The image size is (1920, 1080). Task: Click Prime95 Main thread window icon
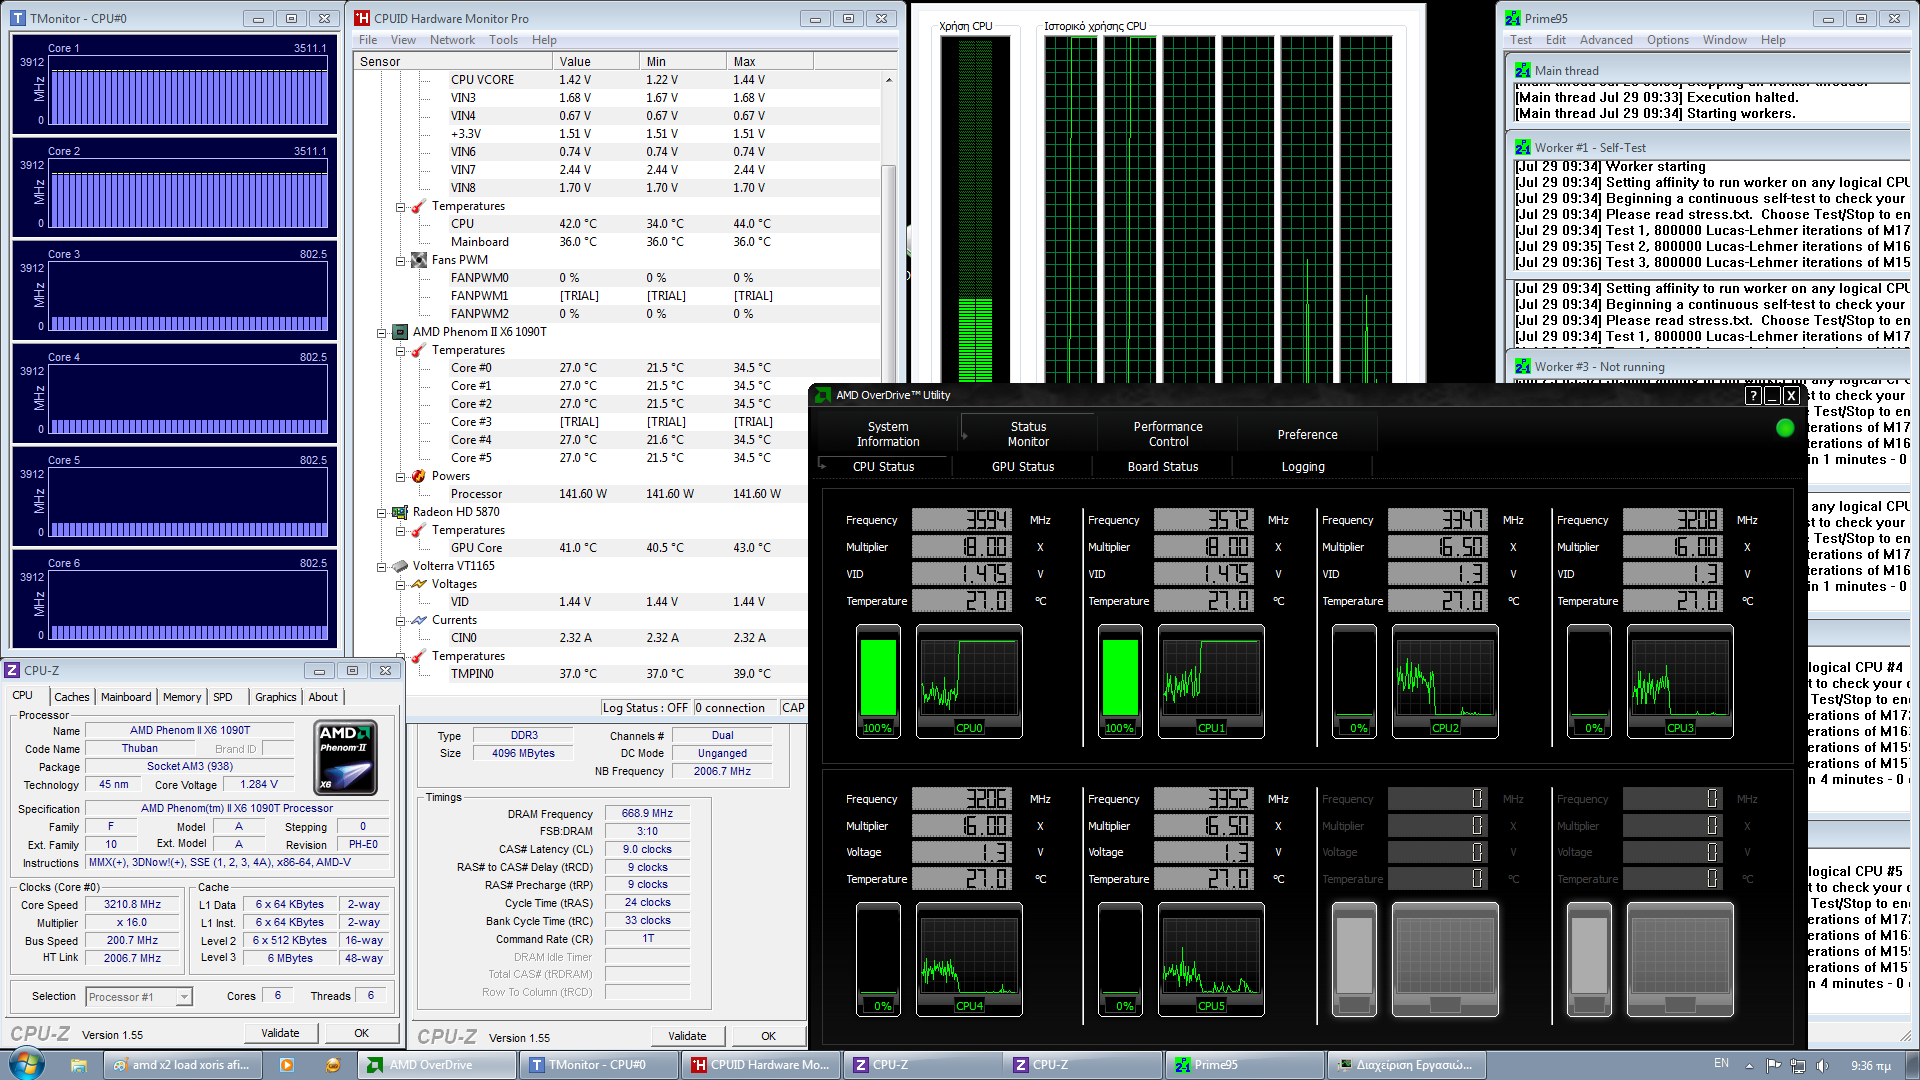pyautogui.click(x=1523, y=71)
